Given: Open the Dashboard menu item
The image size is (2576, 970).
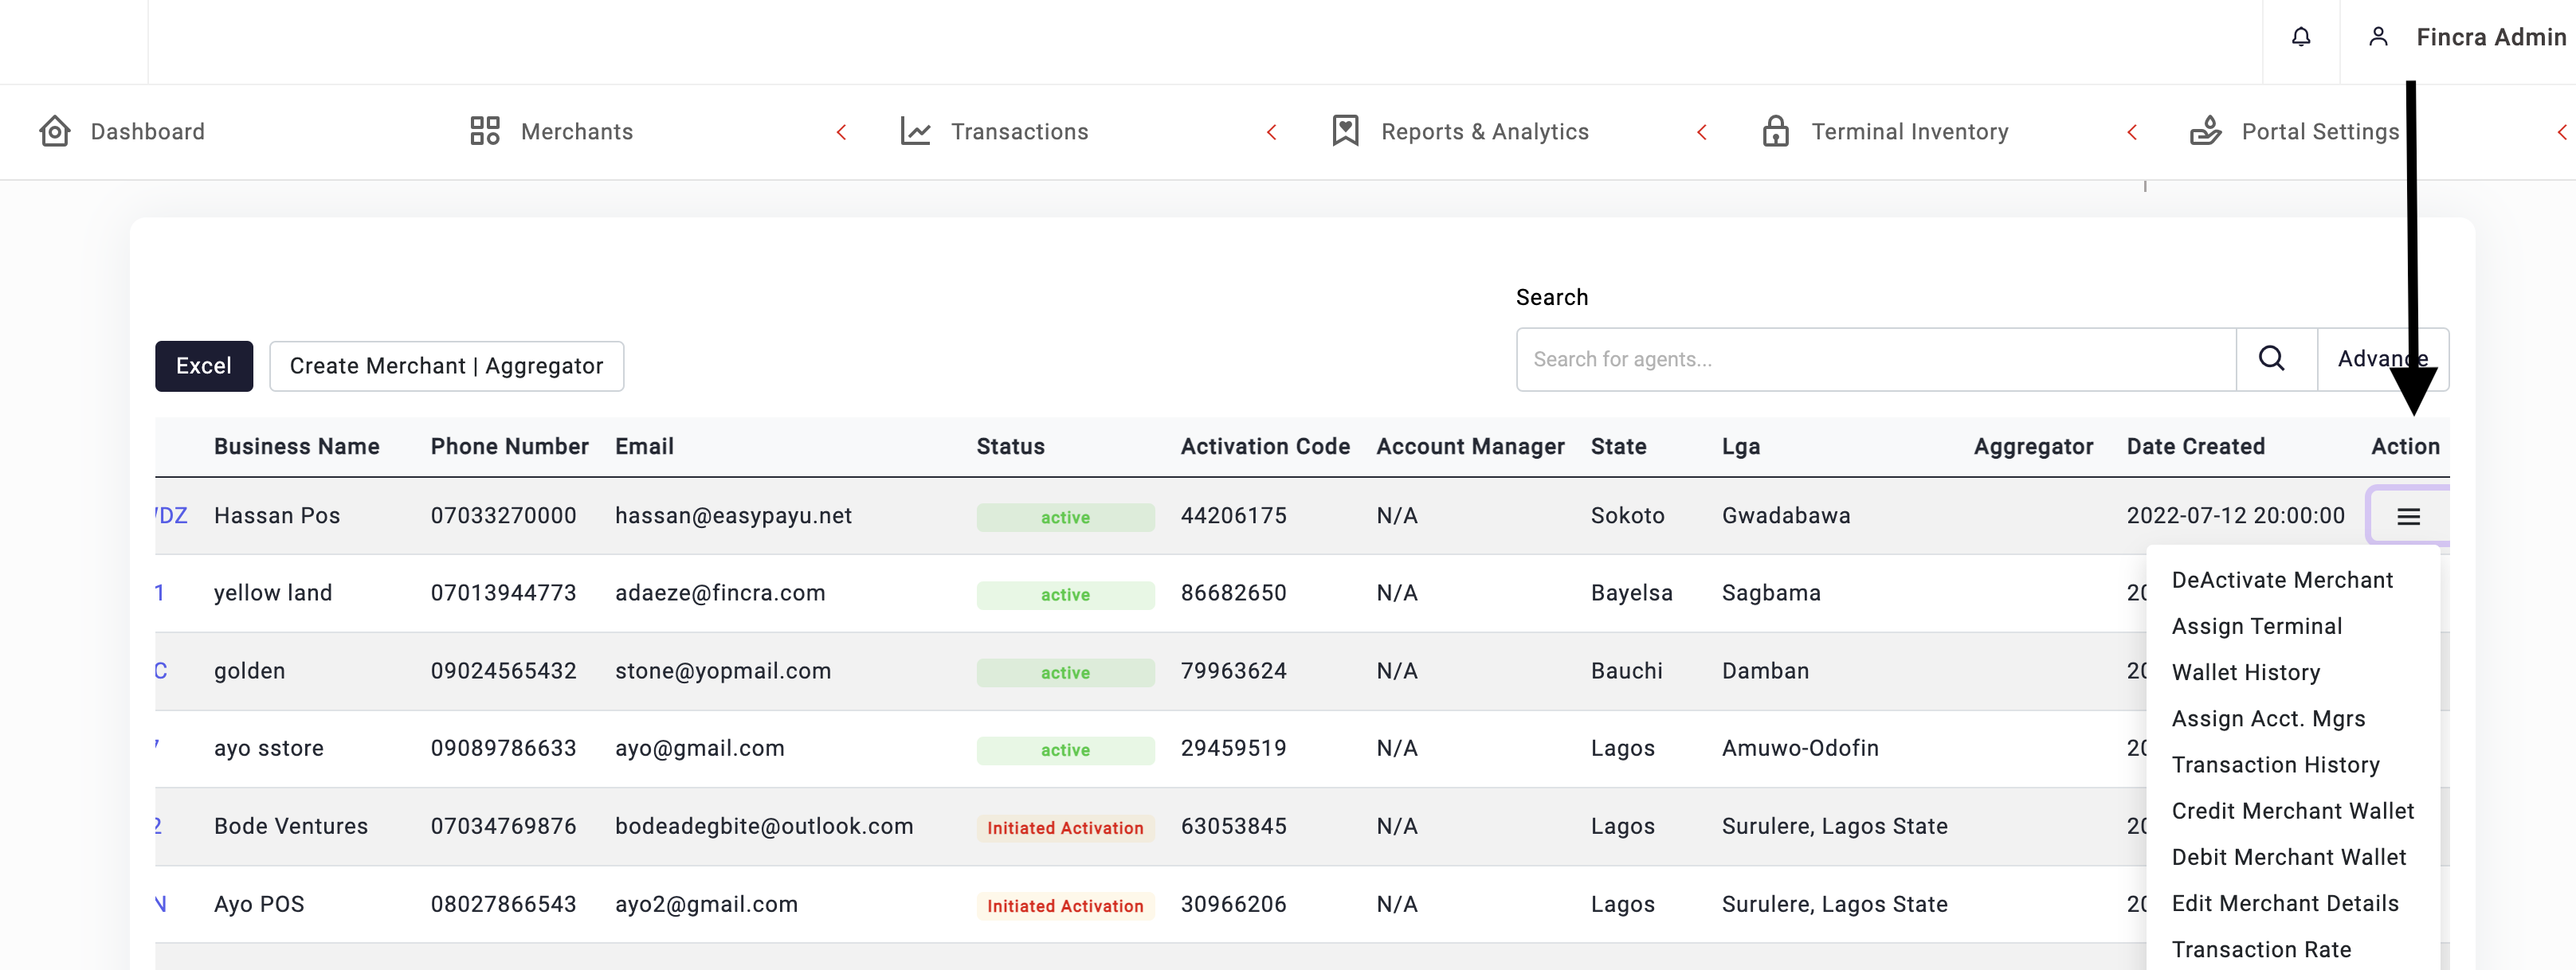Looking at the screenshot, I should [x=147, y=132].
